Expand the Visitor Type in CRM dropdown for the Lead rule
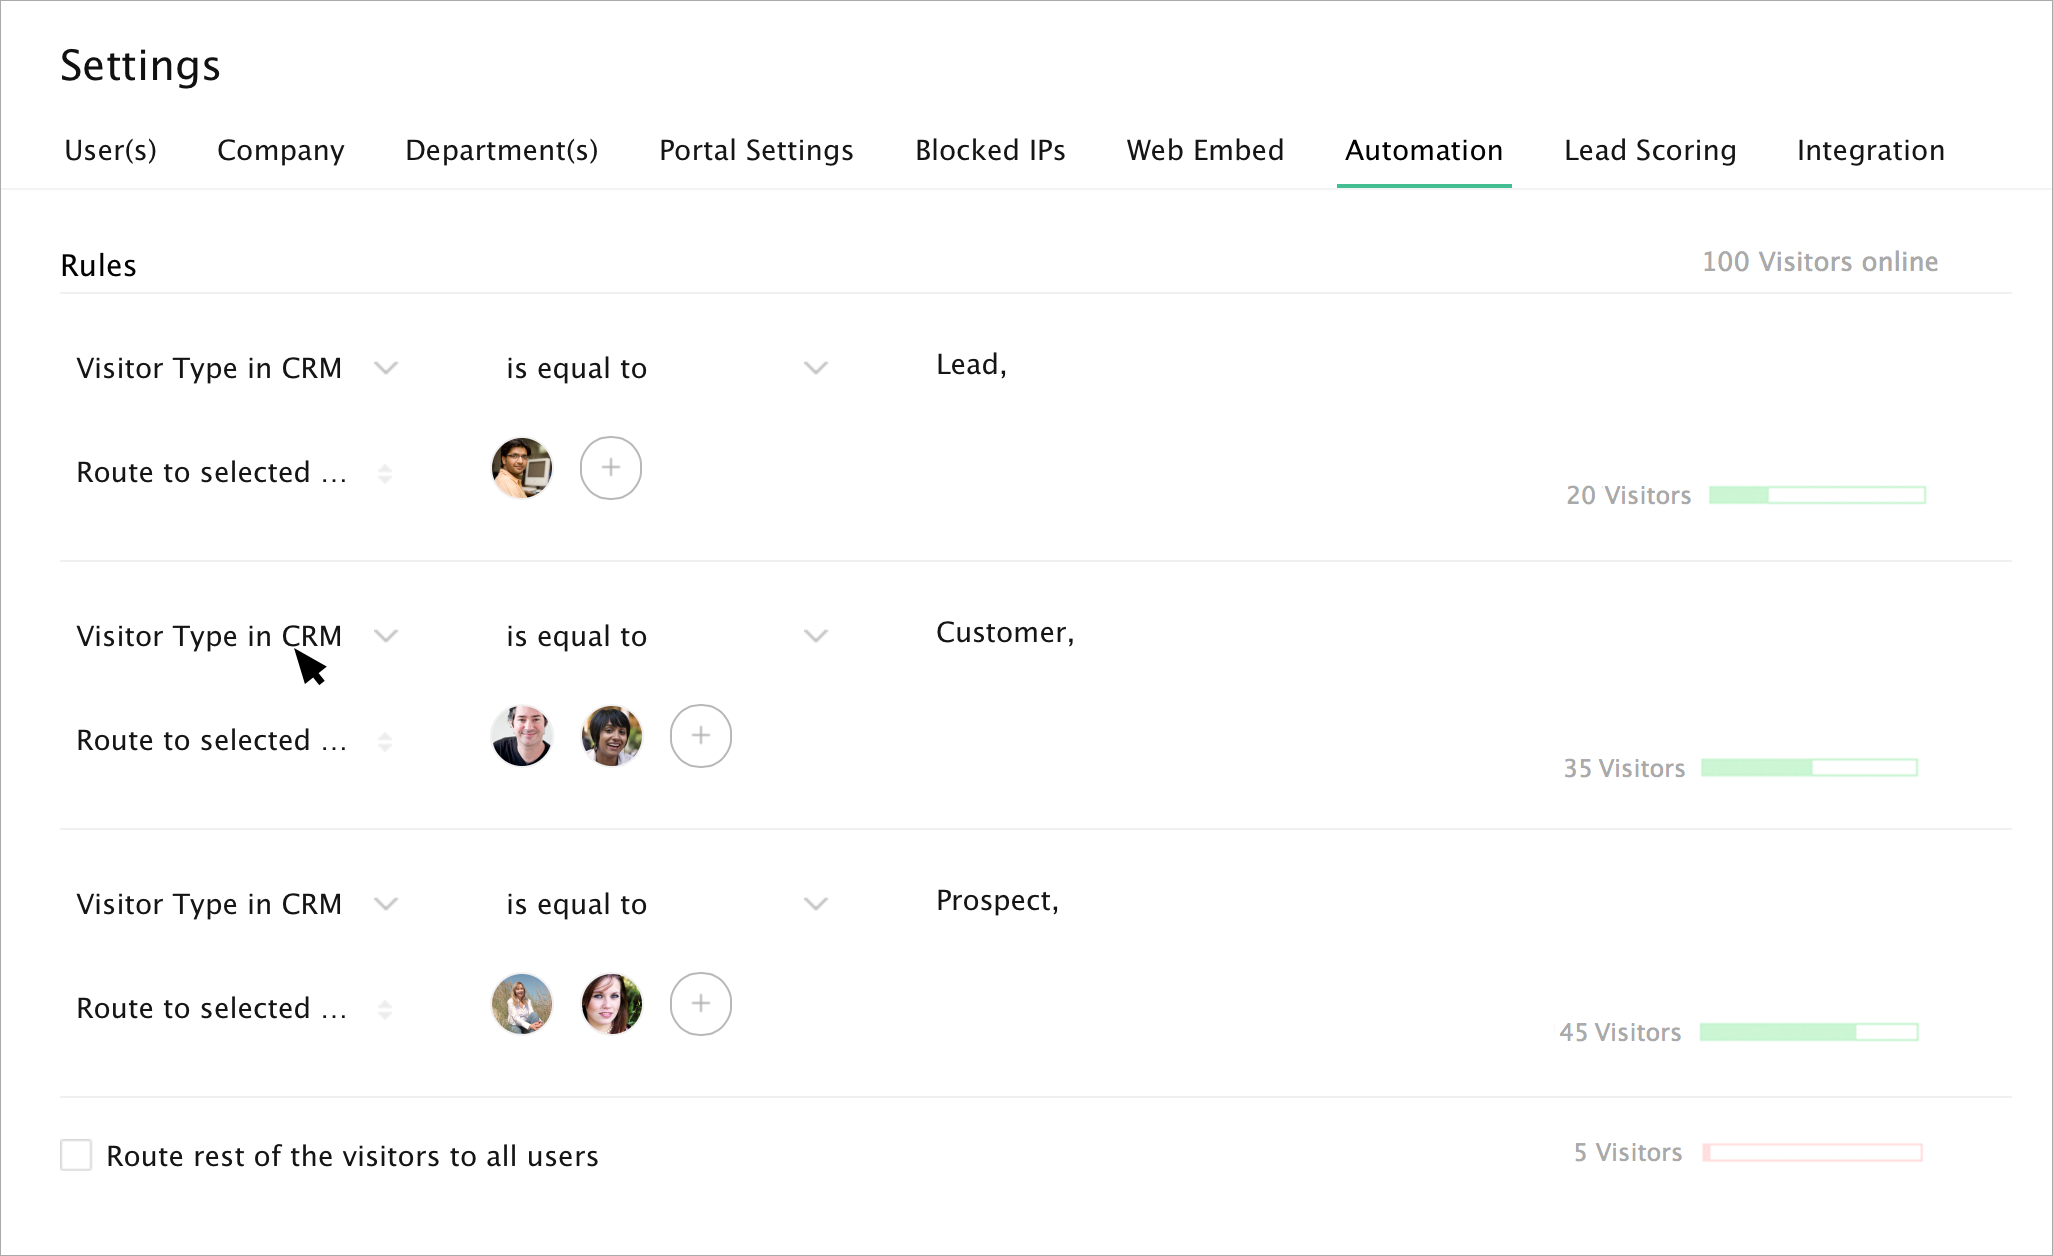Viewport: 2053px width, 1256px height. pos(386,368)
